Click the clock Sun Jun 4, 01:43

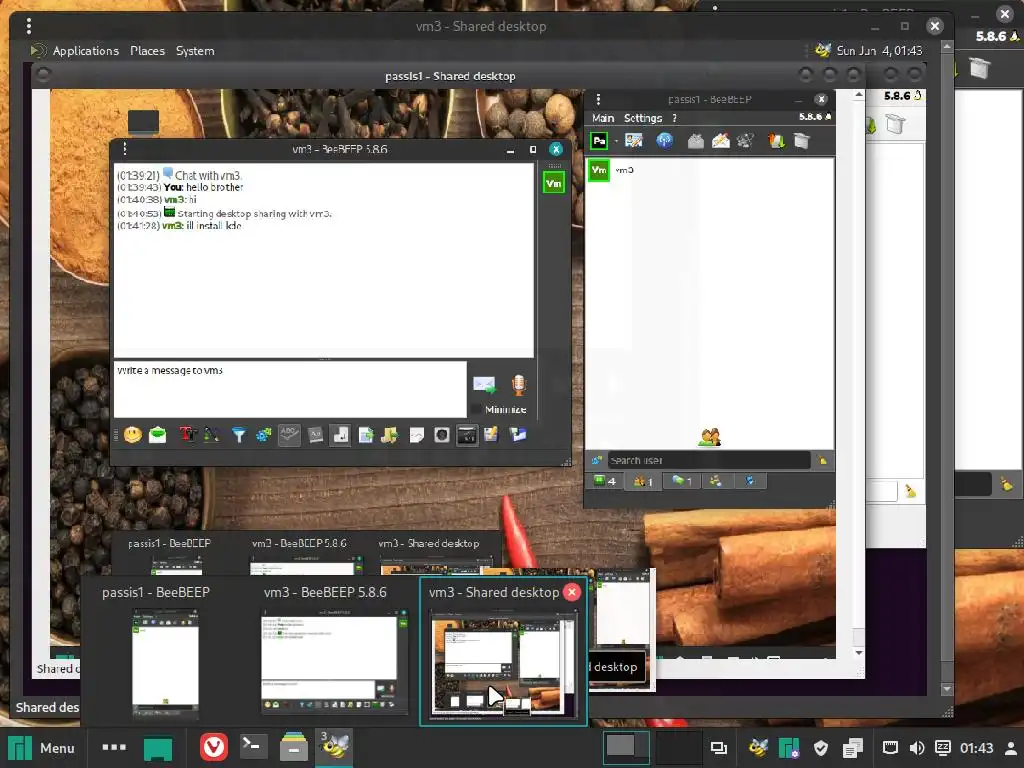tap(879, 51)
